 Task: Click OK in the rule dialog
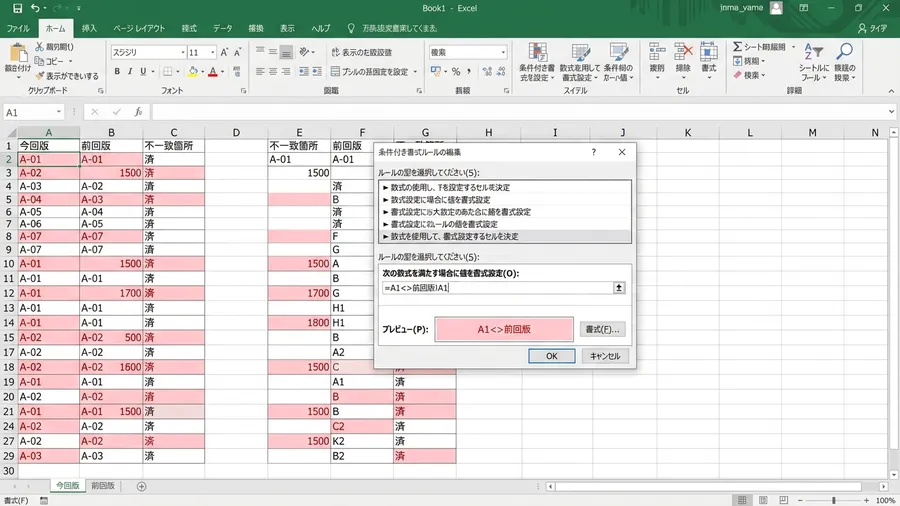pyautogui.click(x=552, y=356)
